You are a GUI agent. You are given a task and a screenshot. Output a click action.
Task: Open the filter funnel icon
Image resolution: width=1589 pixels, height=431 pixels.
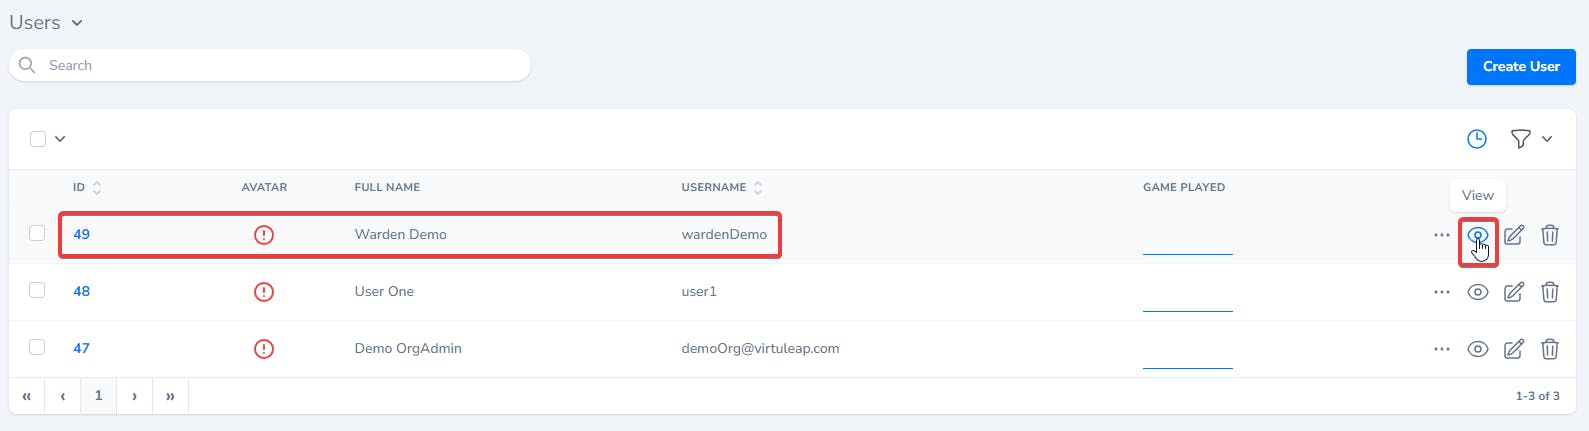1520,139
